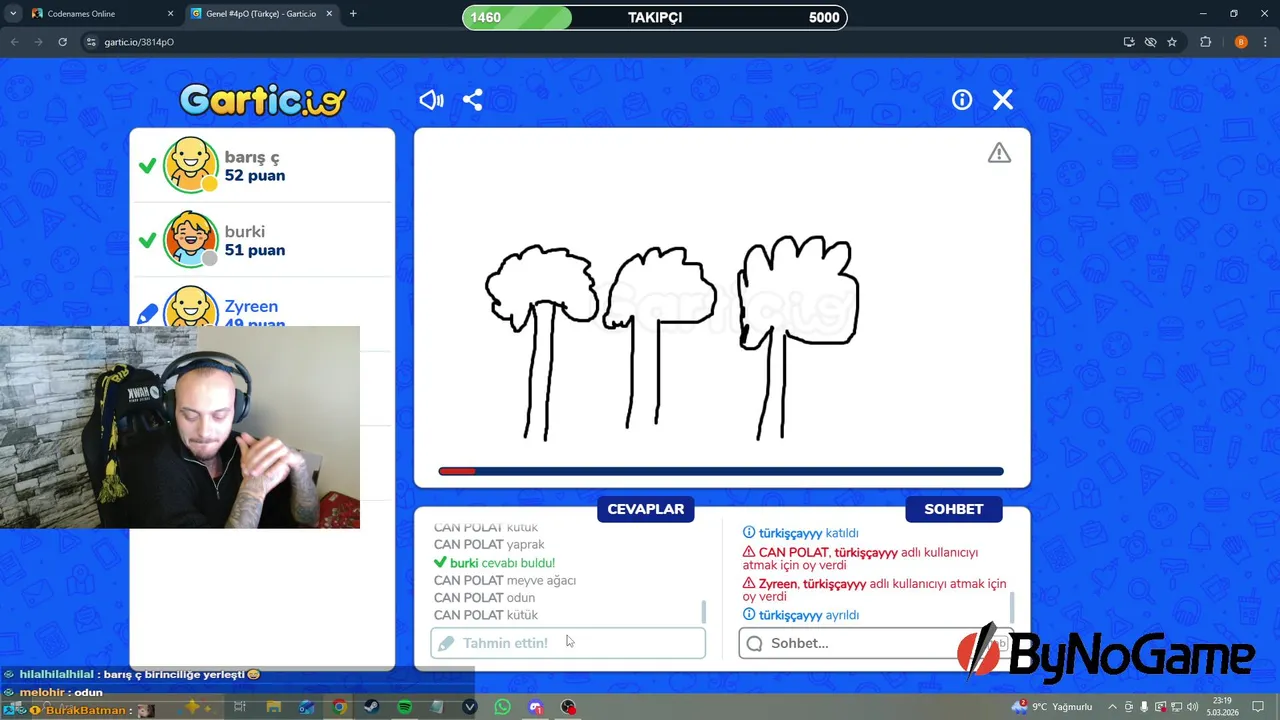Click the TAKIPÇI follower goal bar
Viewport: 1280px width, 720px height.
click(655, 17)
